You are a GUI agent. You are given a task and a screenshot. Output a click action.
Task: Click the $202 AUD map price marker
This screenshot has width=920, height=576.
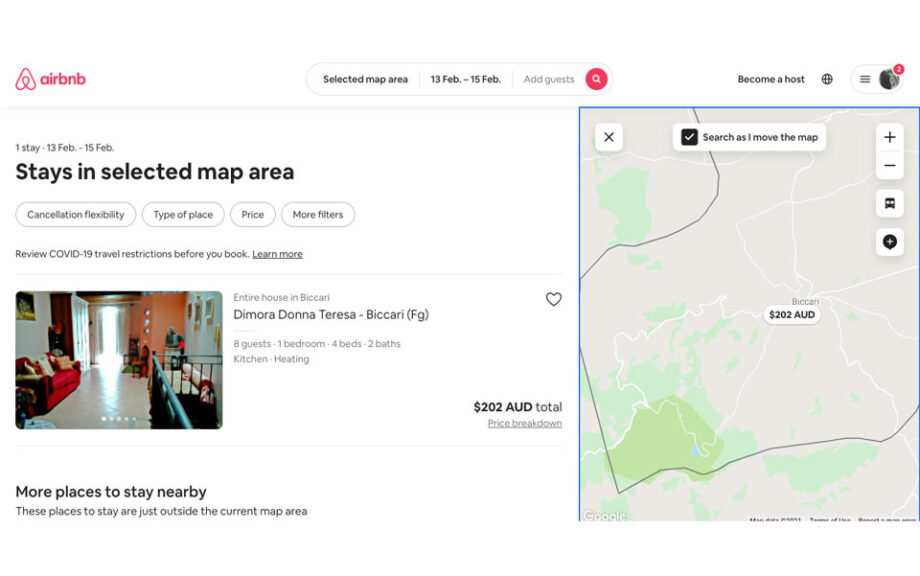[x=792, y=314]
